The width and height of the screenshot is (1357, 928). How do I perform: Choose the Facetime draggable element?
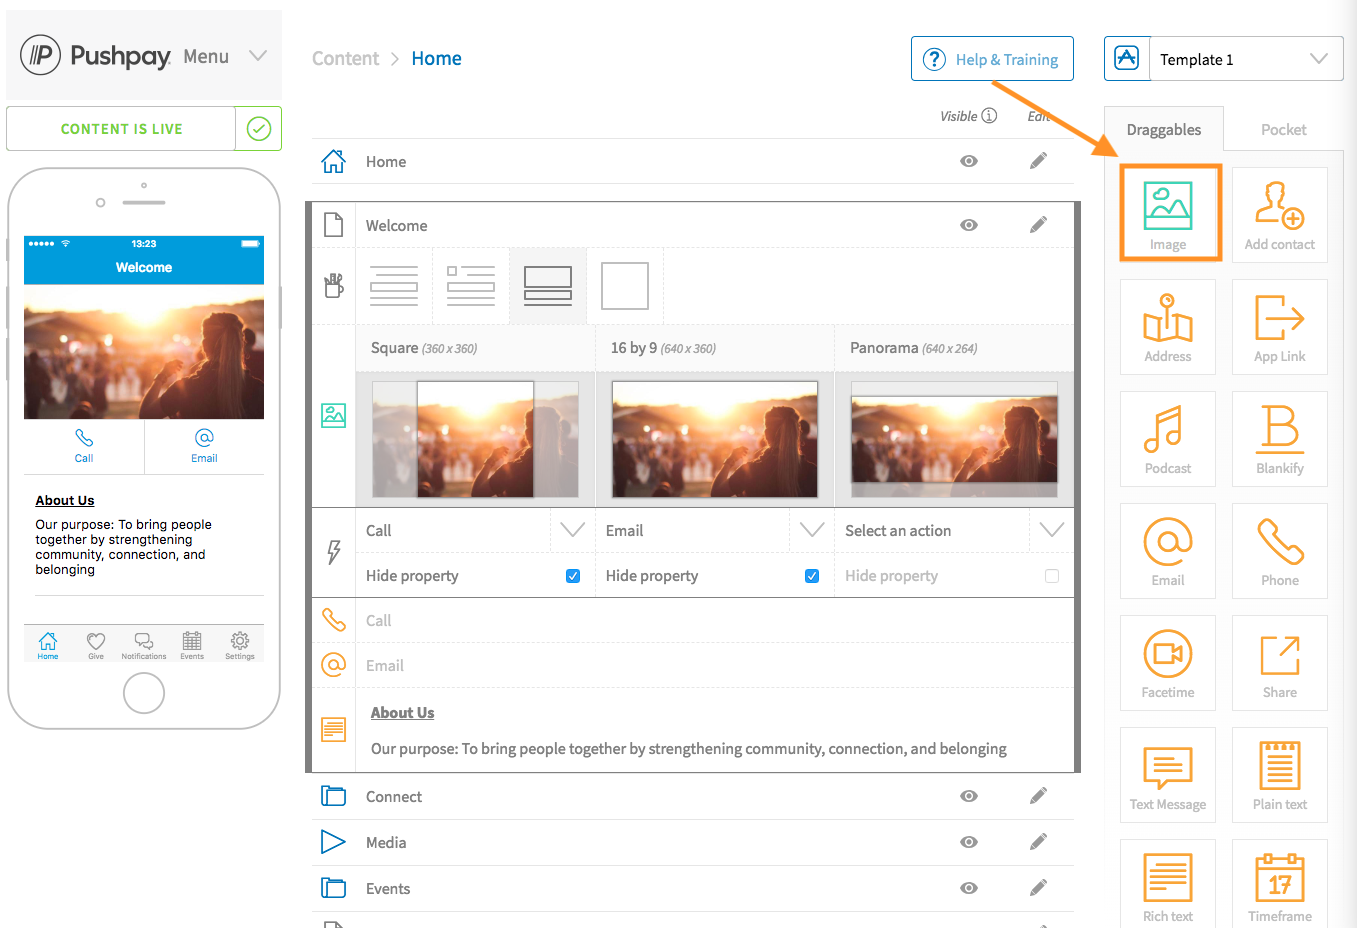pyautogui.click(x=1167, y=663)
